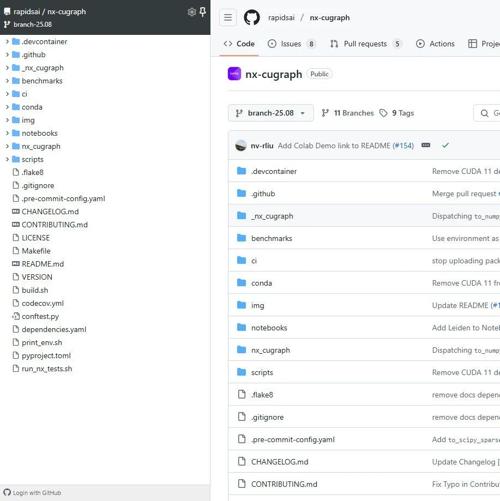500x501 pixels.
Task: Go to GitHub home via Octocat logo
Action: [252, 17]
